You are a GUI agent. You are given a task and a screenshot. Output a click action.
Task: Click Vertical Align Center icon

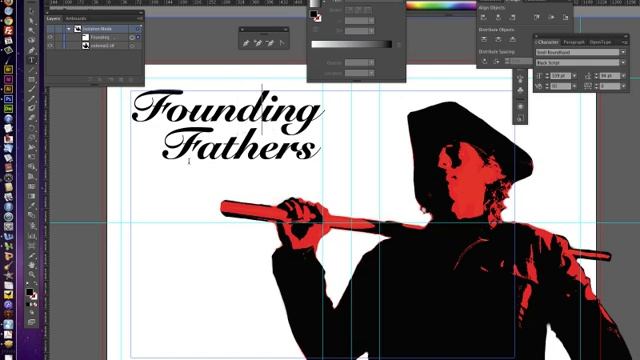551,17
